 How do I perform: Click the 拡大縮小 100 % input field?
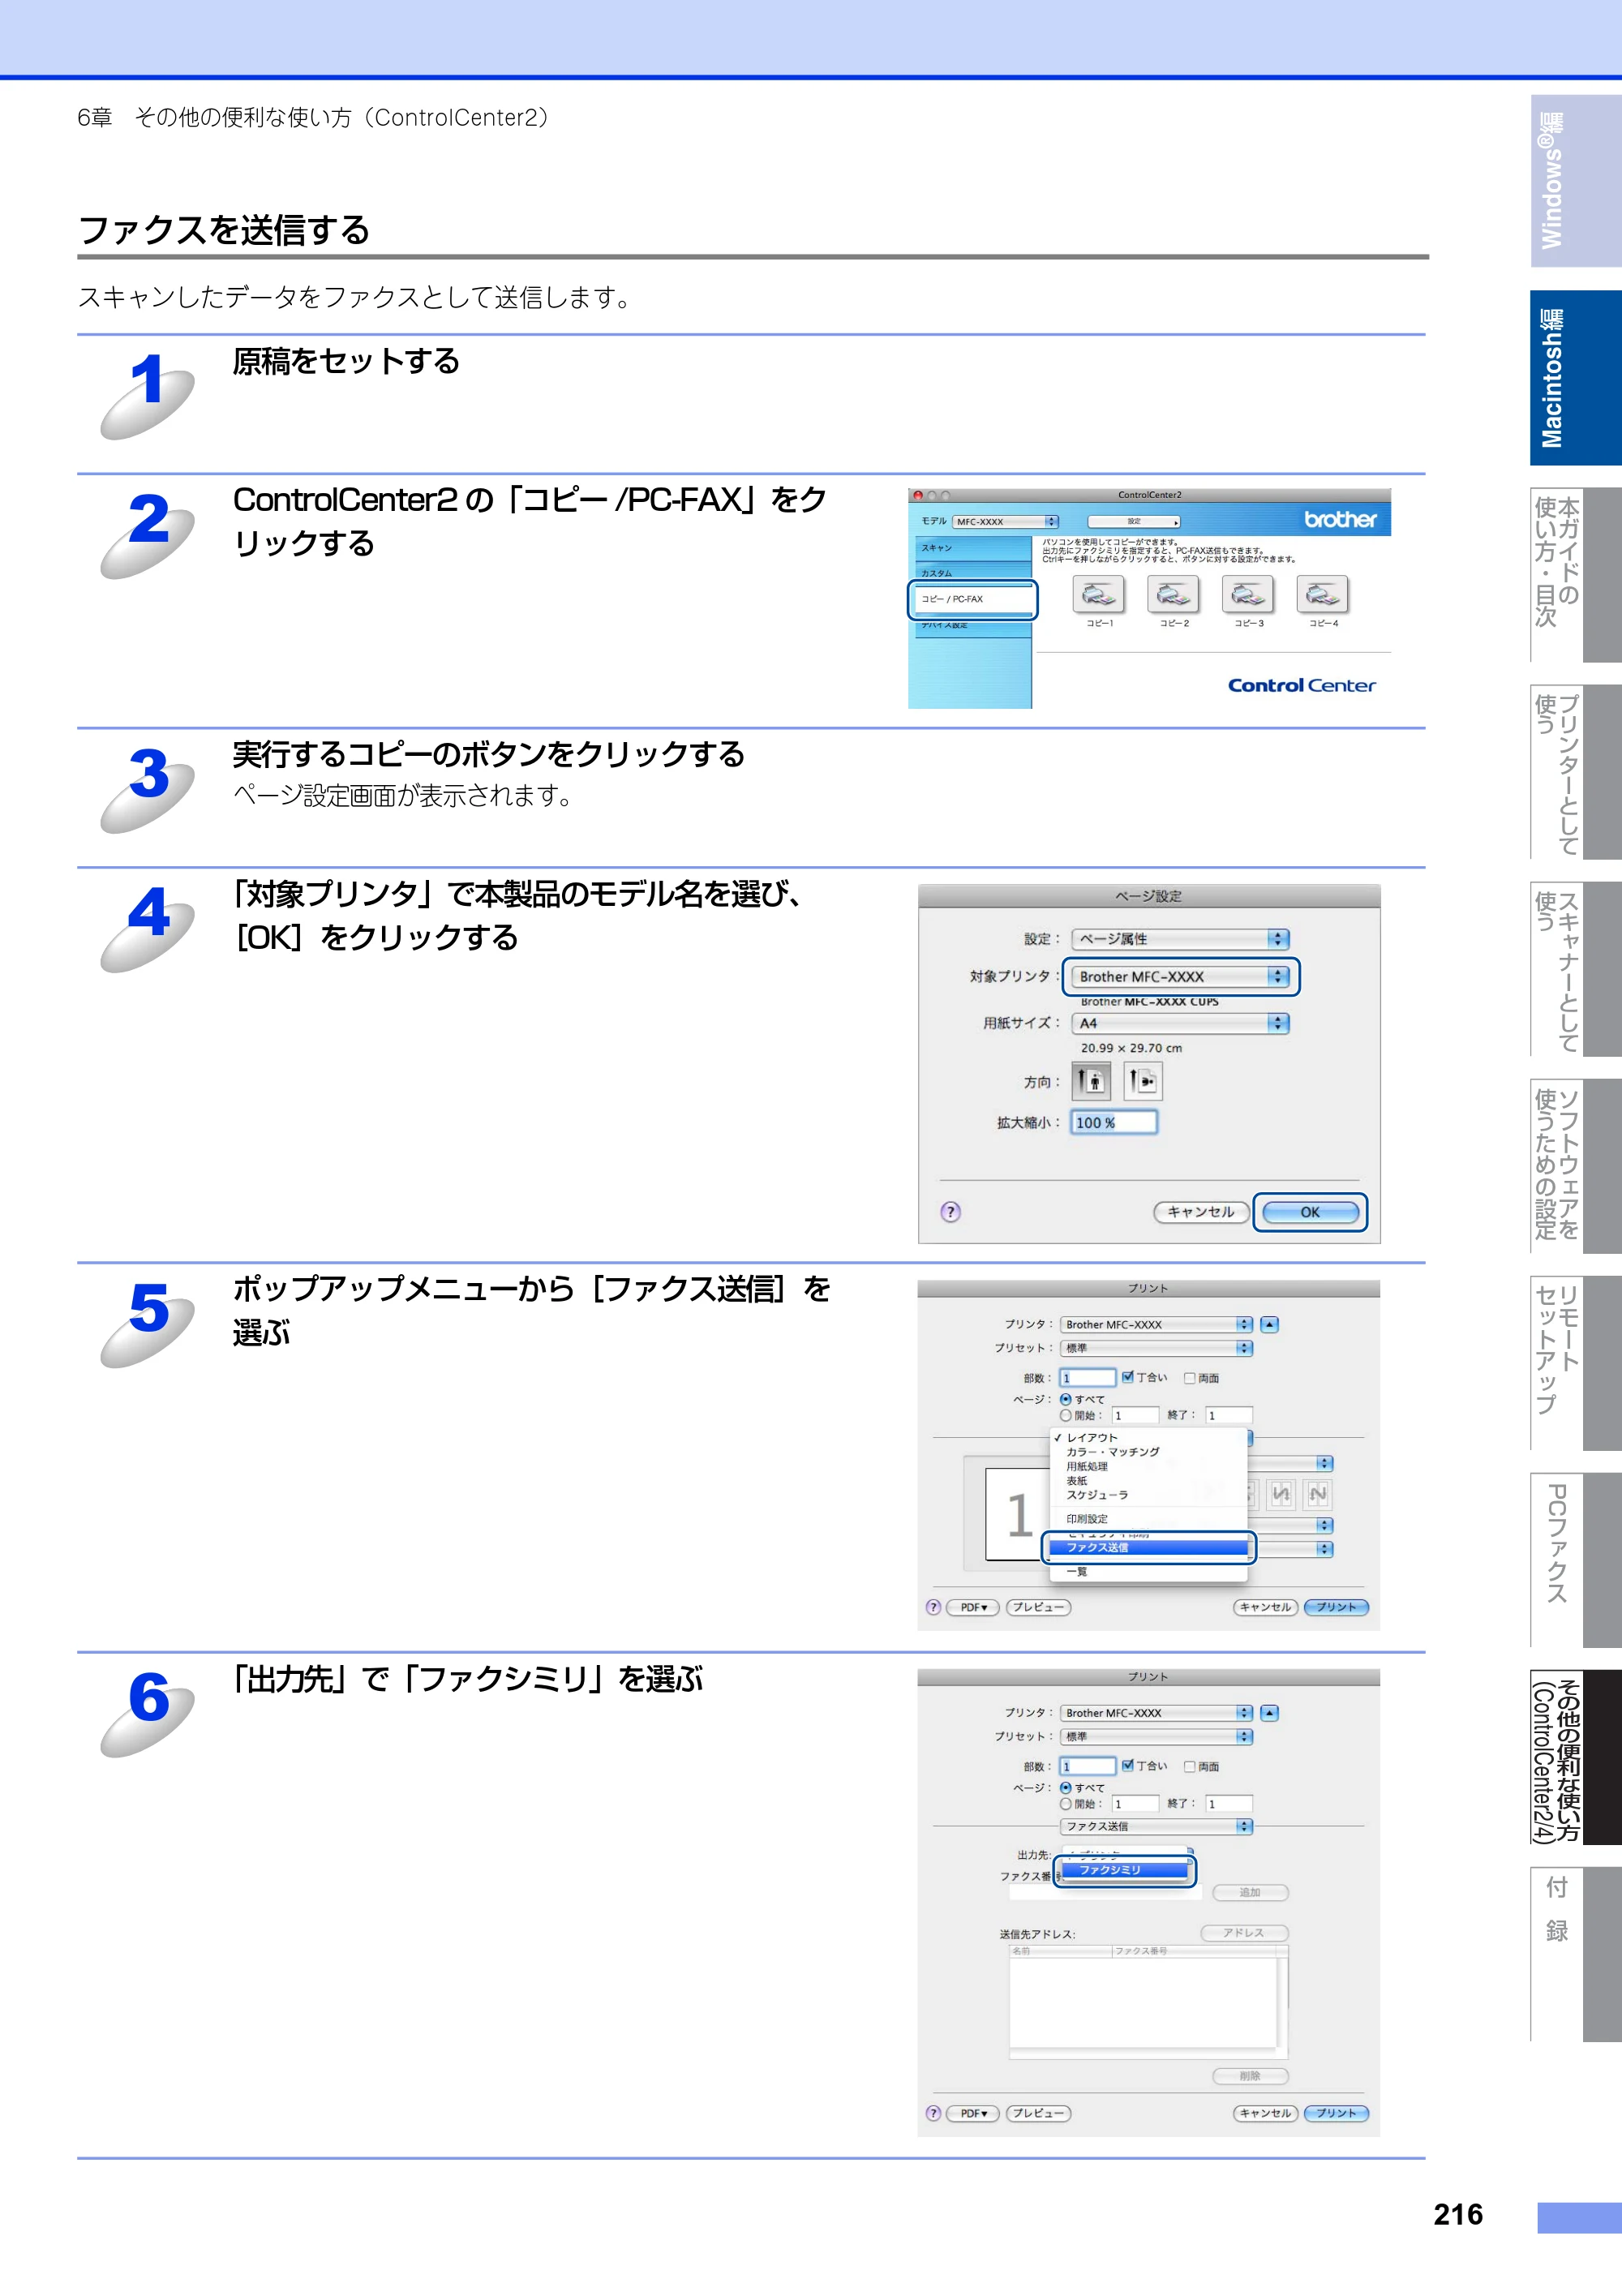[1114, 1122]
